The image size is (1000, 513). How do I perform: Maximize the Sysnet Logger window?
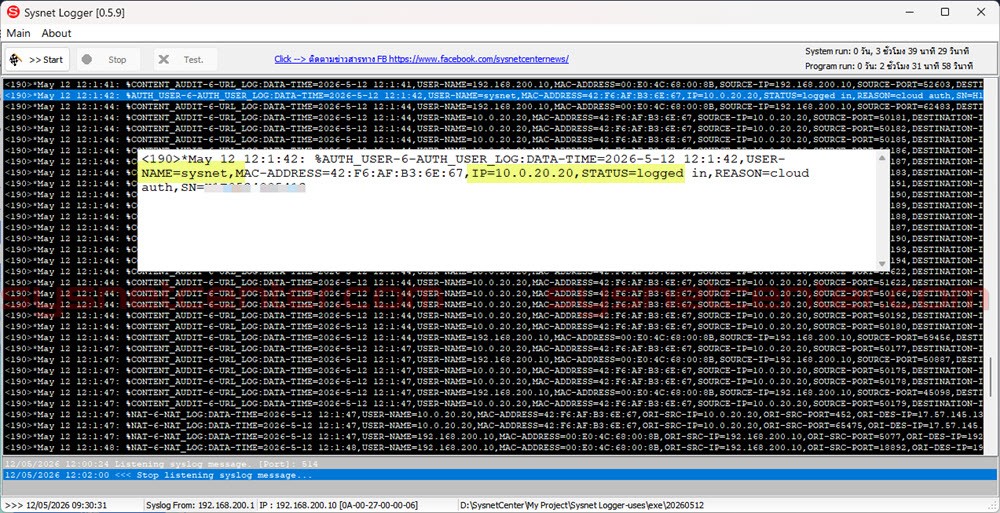[x=945, y=11]
